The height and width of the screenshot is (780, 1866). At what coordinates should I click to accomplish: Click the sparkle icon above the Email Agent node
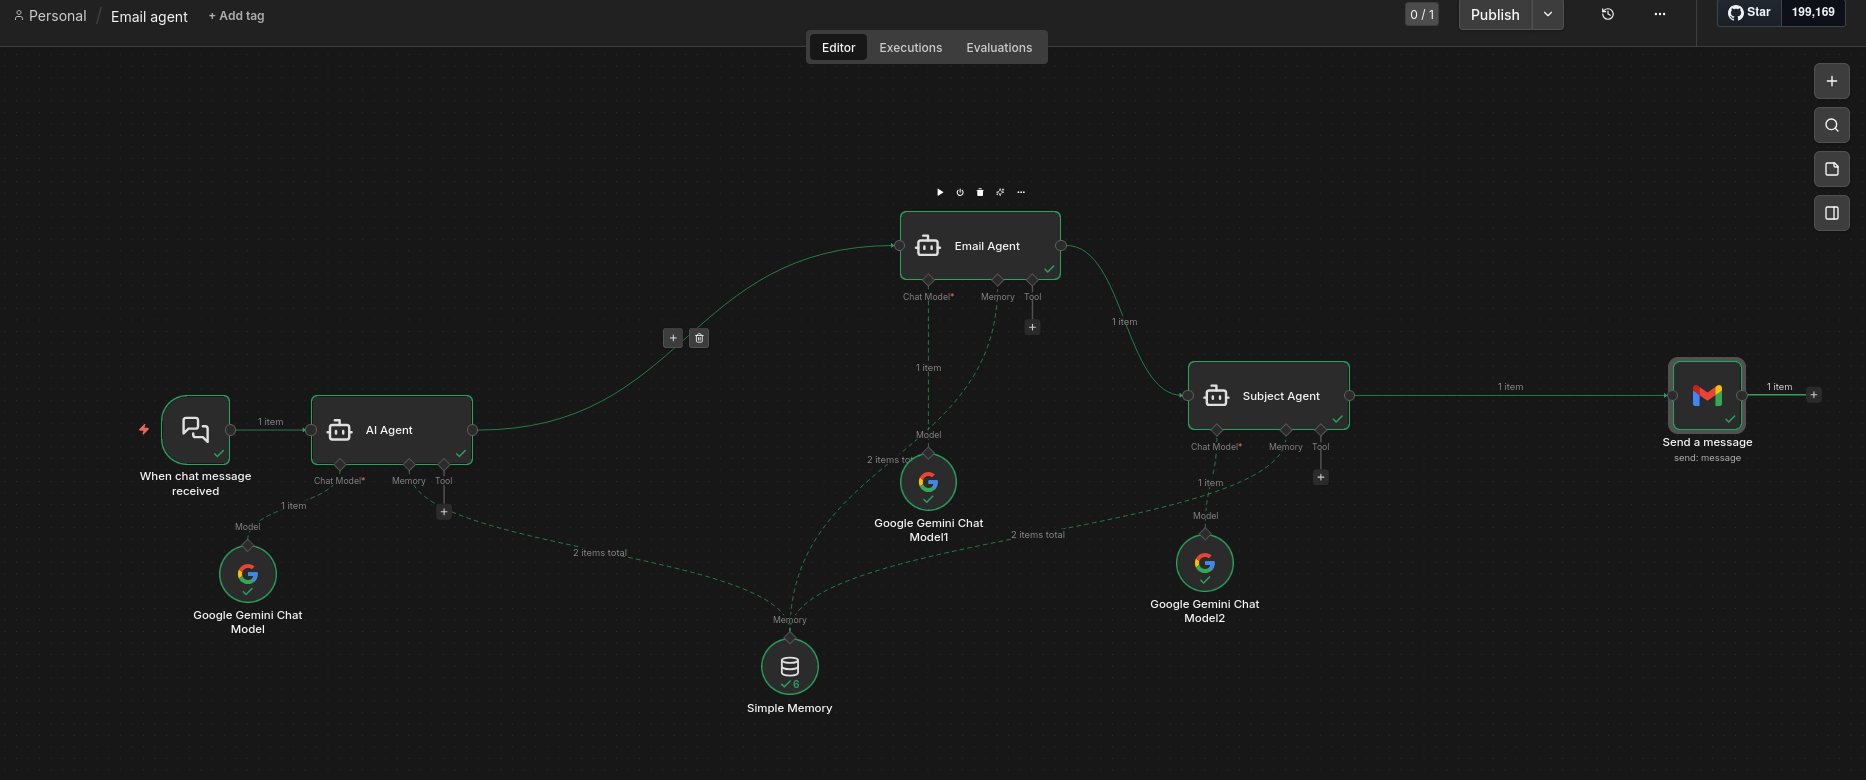click(1000, 192)
